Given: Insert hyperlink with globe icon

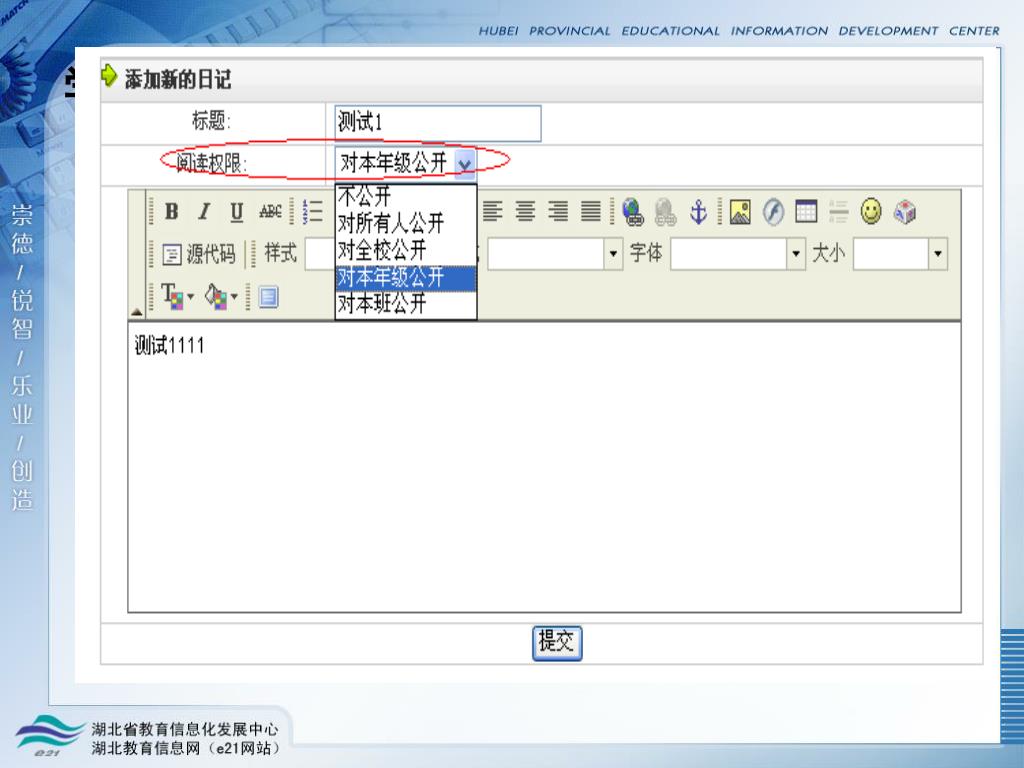Looking at the screenshot, I should [633, 212].
